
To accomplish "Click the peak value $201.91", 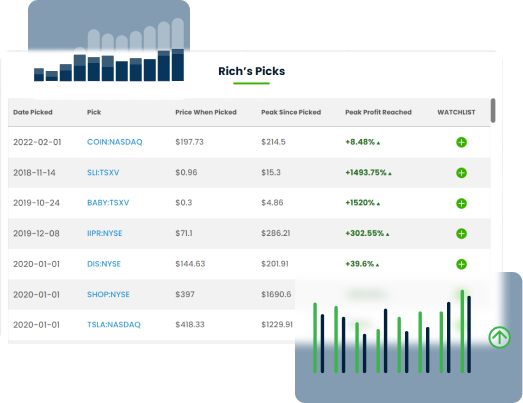I will pos(275,264).
